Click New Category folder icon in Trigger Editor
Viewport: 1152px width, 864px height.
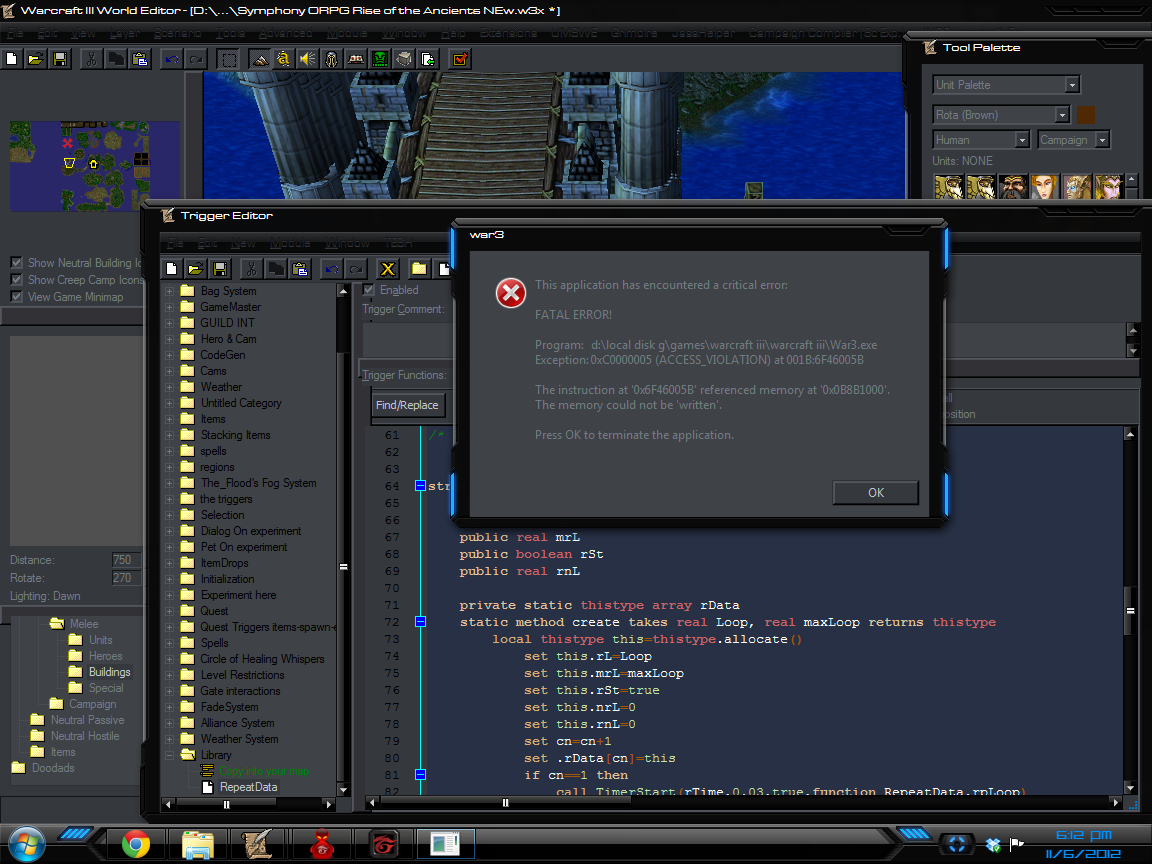(x=420, y=269)
